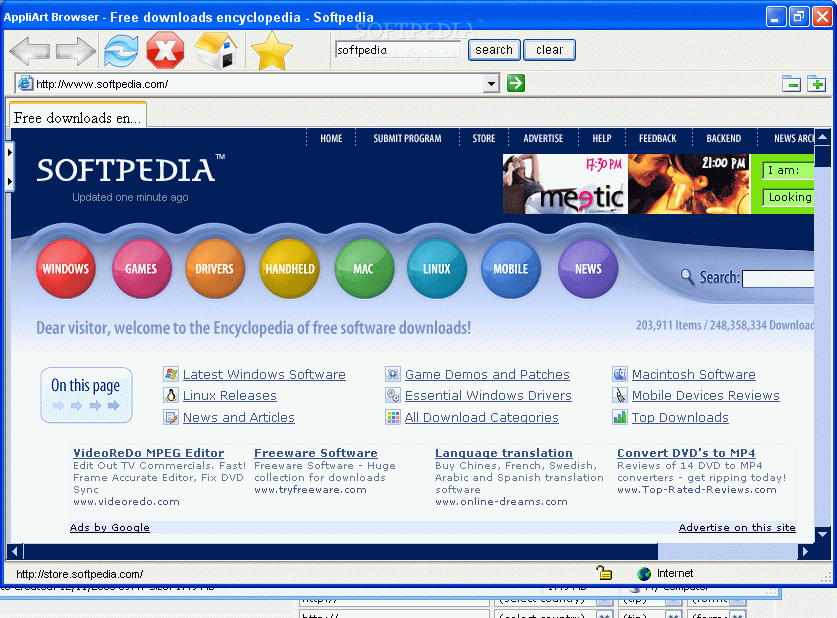The height and width of the screenshot is (618, 837).
Task: Select the 'Free downloads en...' tab
Action: (77, 115)
